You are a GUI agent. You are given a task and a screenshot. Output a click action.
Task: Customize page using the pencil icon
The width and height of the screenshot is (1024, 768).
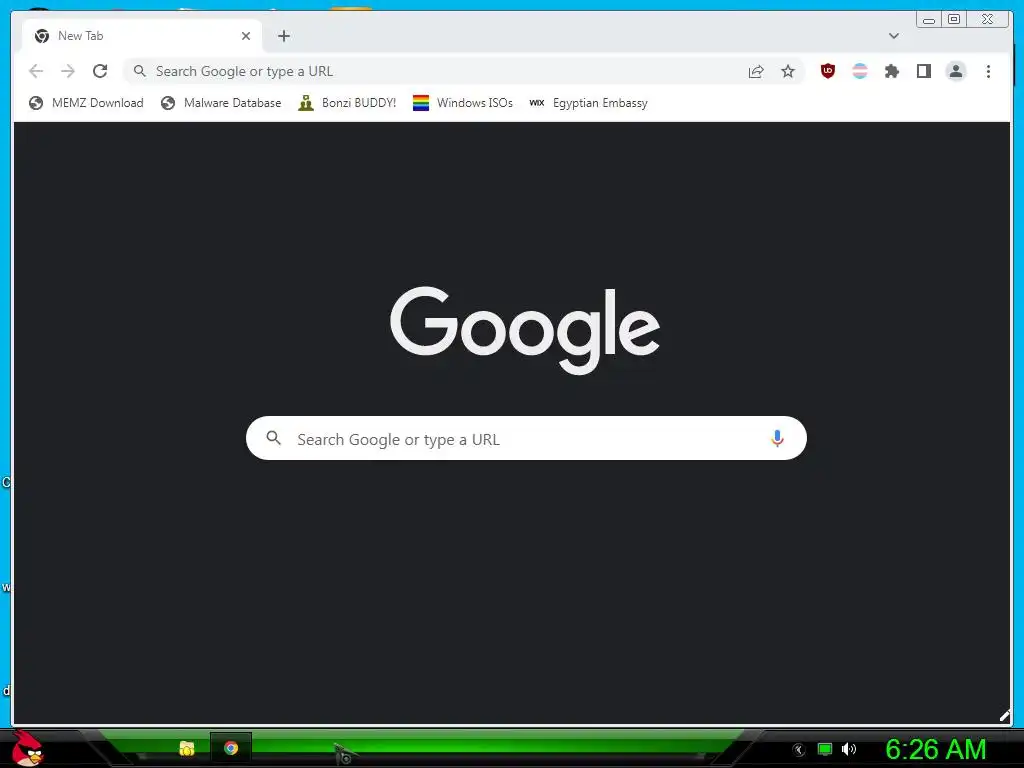pyautogui.click(x=1004, y=716)
